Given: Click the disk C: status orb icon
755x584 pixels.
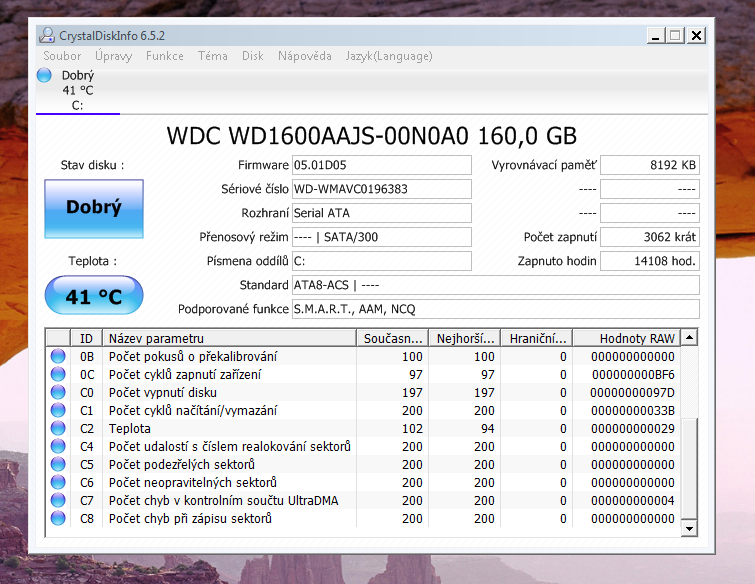Looking at the screenshot, I should tap(44, 75).
